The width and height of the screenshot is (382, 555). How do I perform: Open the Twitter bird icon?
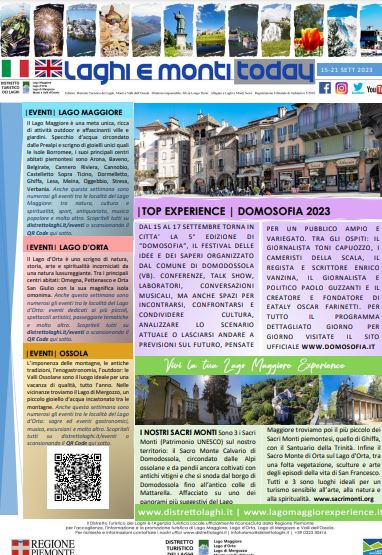pos(358,88)
